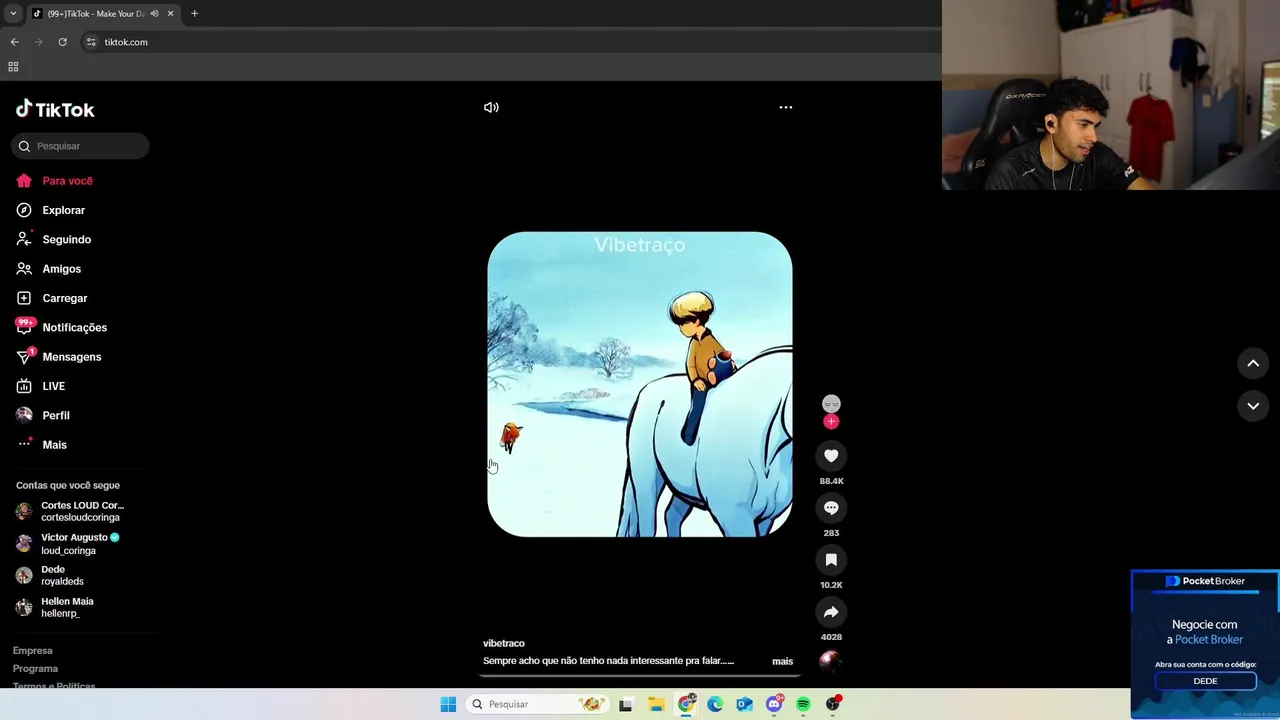The image size is (1280, 720).
Task: View site information icon in address bar
Action: [91, 42]
